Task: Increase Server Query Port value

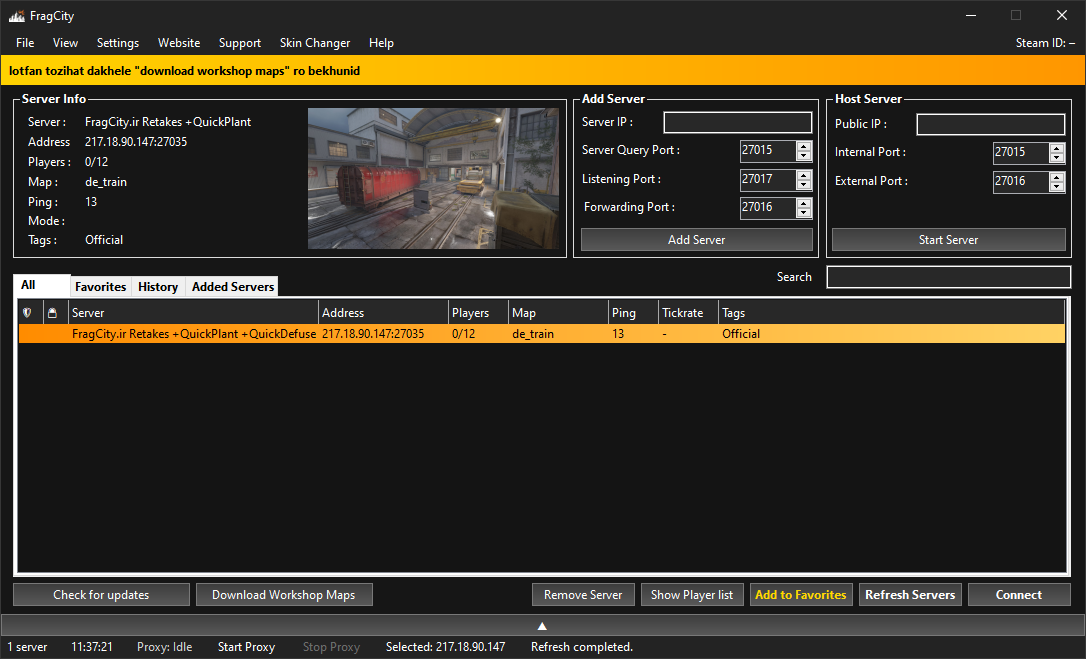Action: click(x=803, y=146)
